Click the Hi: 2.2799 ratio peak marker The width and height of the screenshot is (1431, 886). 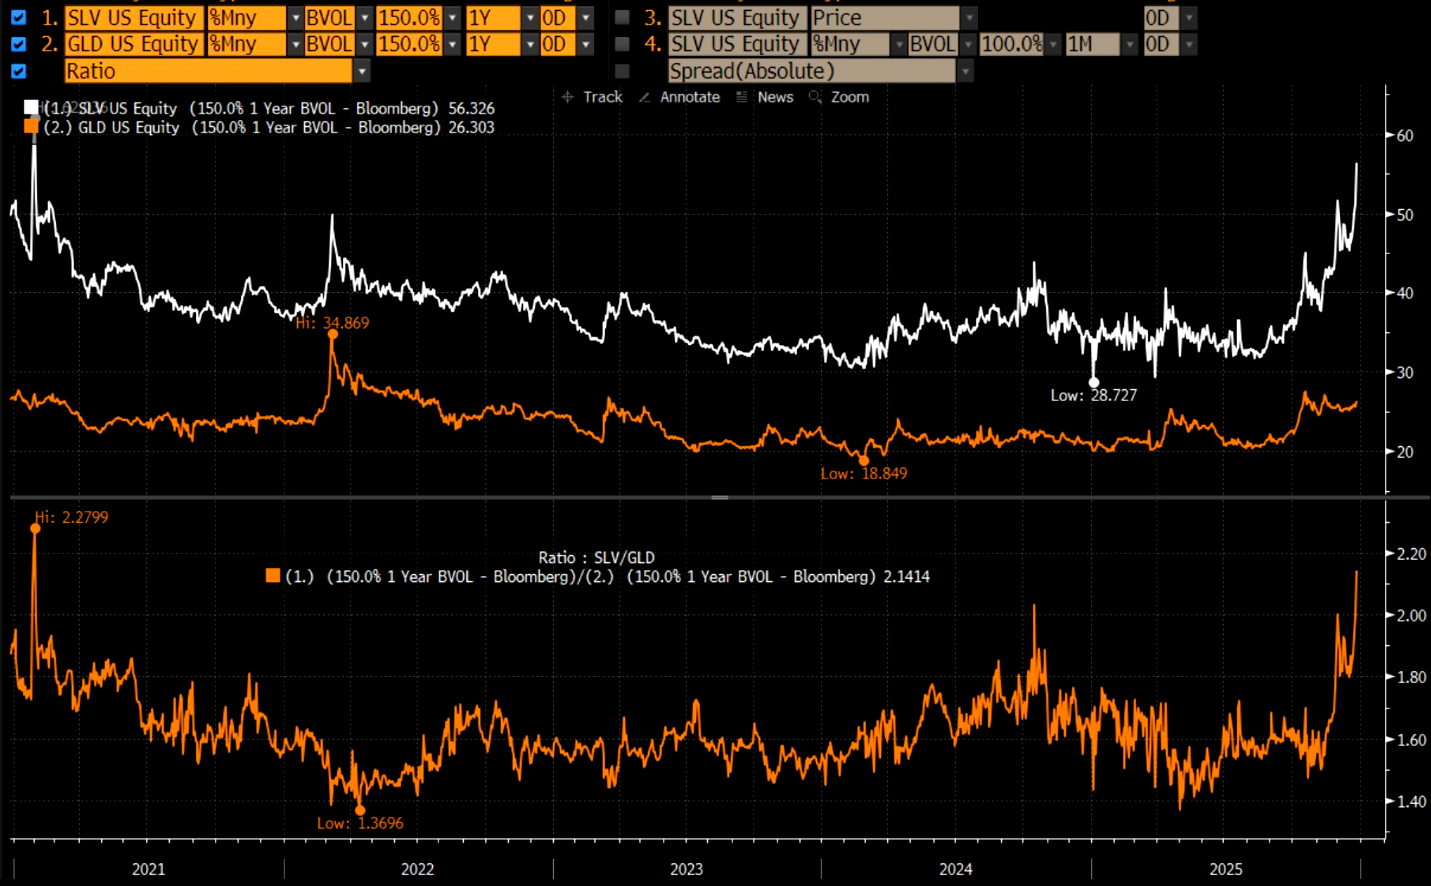(x=36, y=528)
